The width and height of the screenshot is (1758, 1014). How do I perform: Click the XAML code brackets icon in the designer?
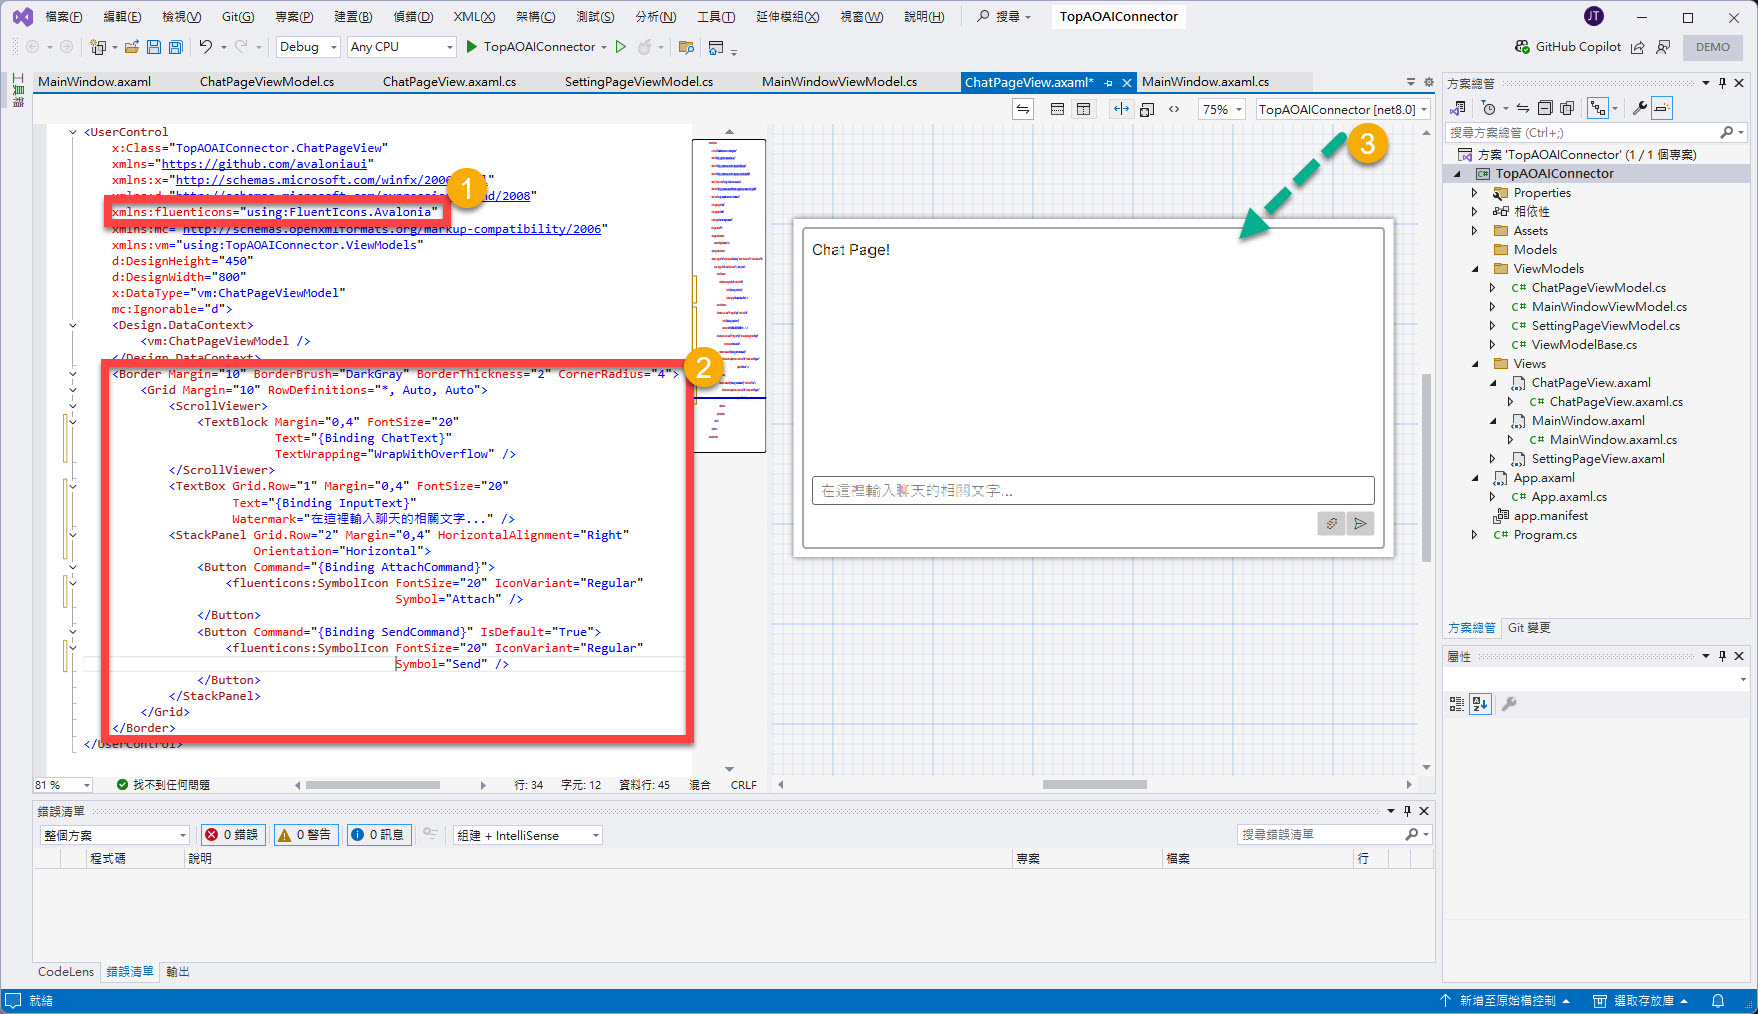pyautogui.click(x=1174, y=109)
